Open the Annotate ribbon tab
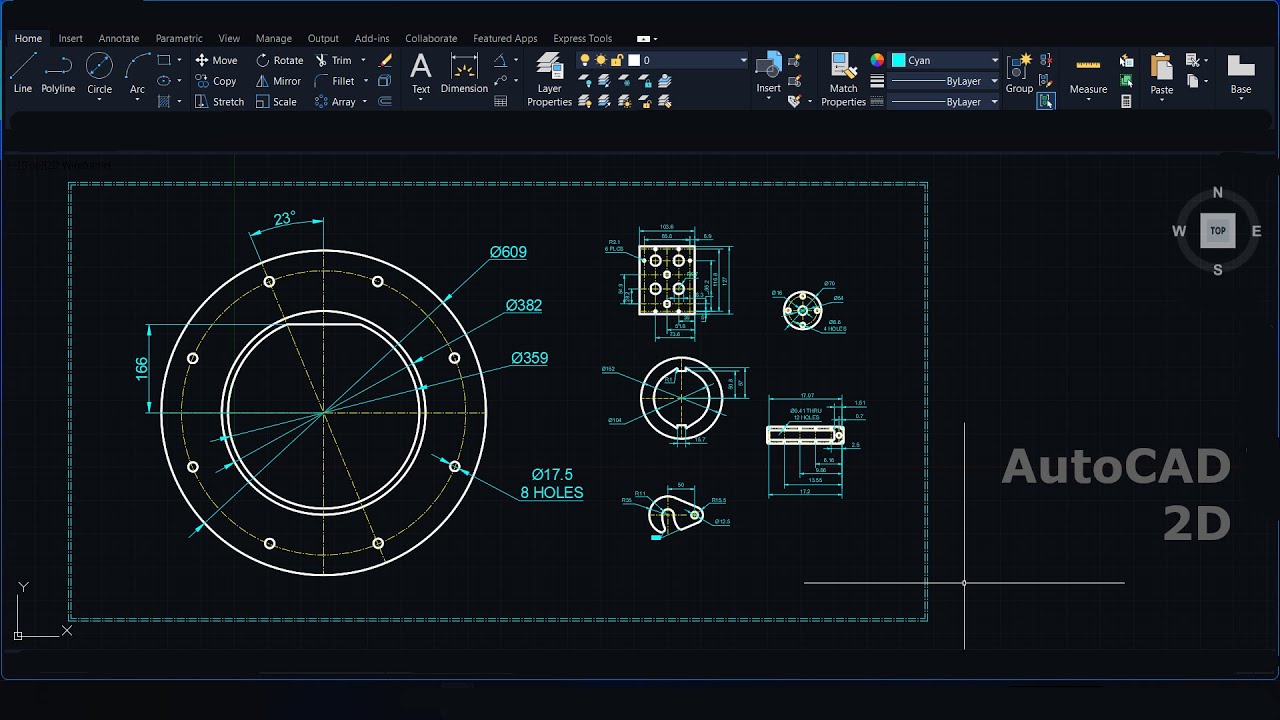Image resolution: width=1280 pixels, height=720 pixels. pos(119,38)
